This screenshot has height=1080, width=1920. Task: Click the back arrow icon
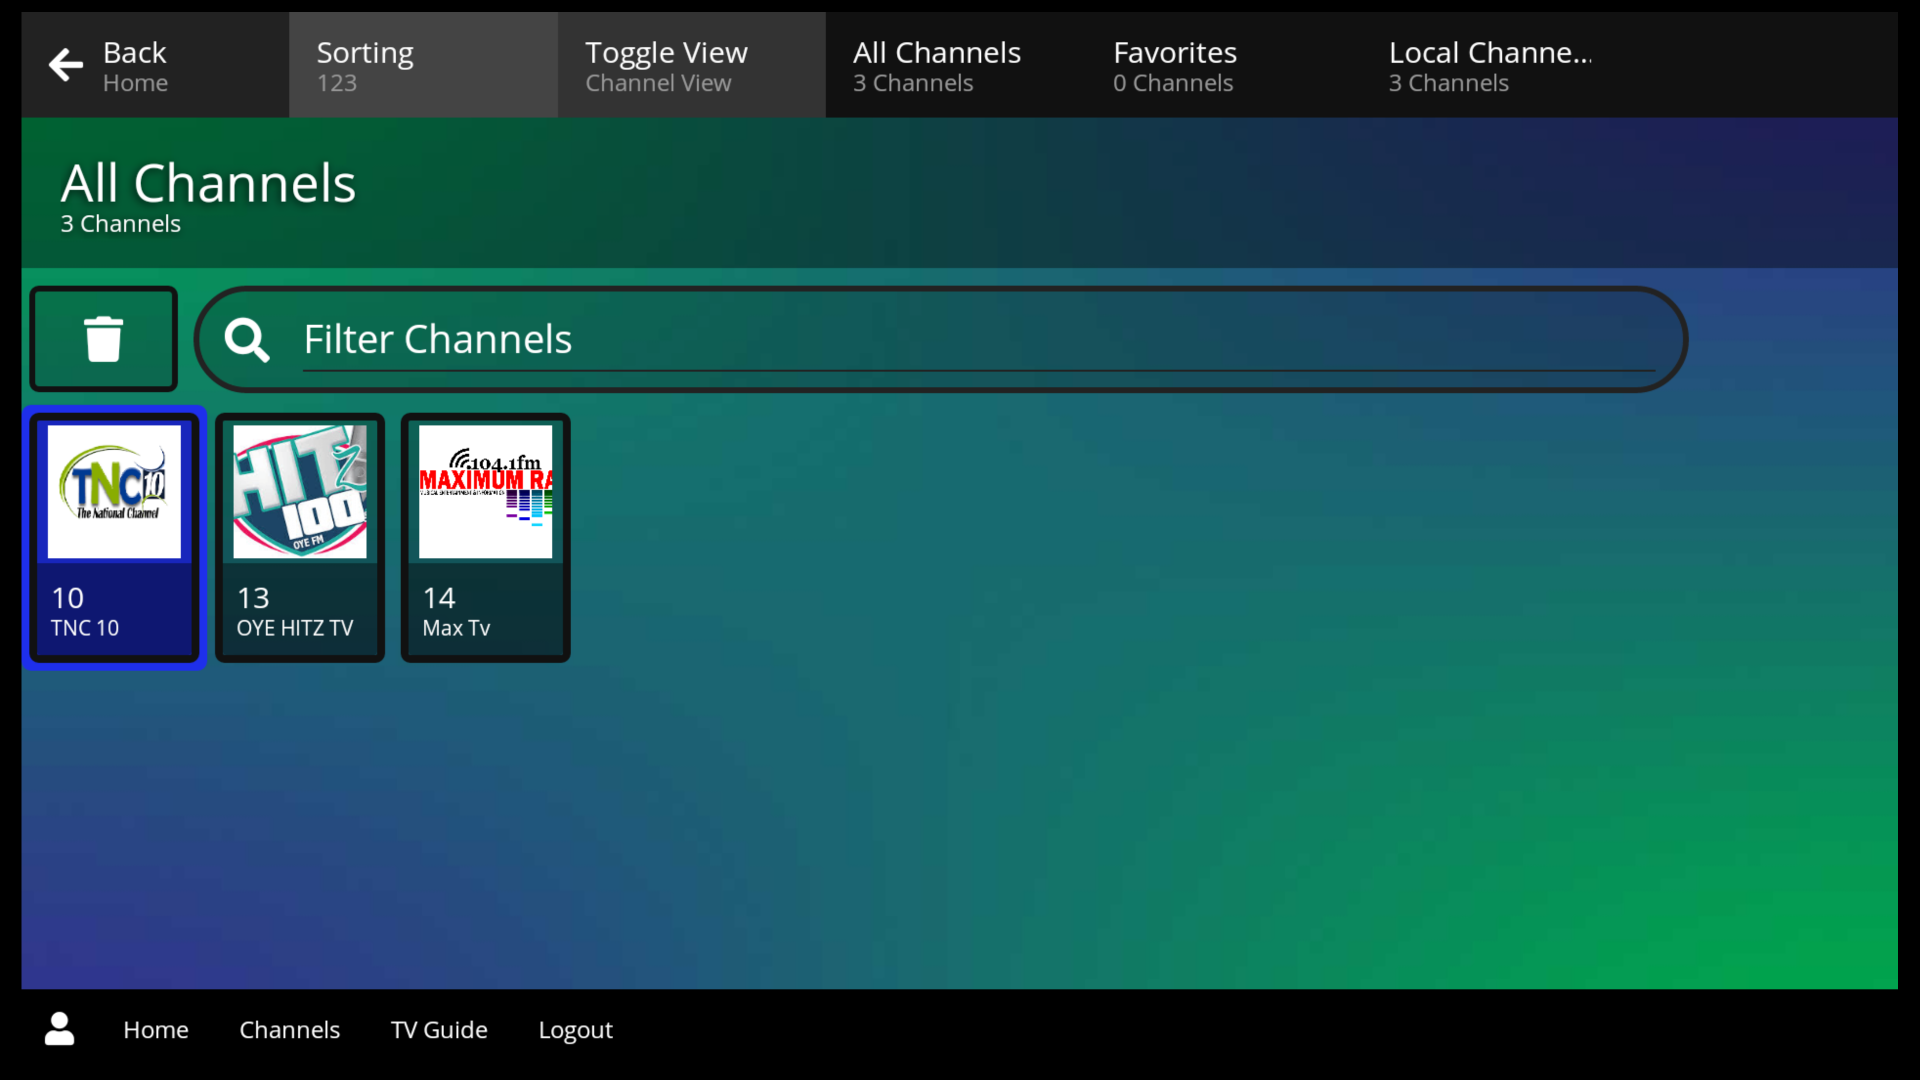coord(65,64)
